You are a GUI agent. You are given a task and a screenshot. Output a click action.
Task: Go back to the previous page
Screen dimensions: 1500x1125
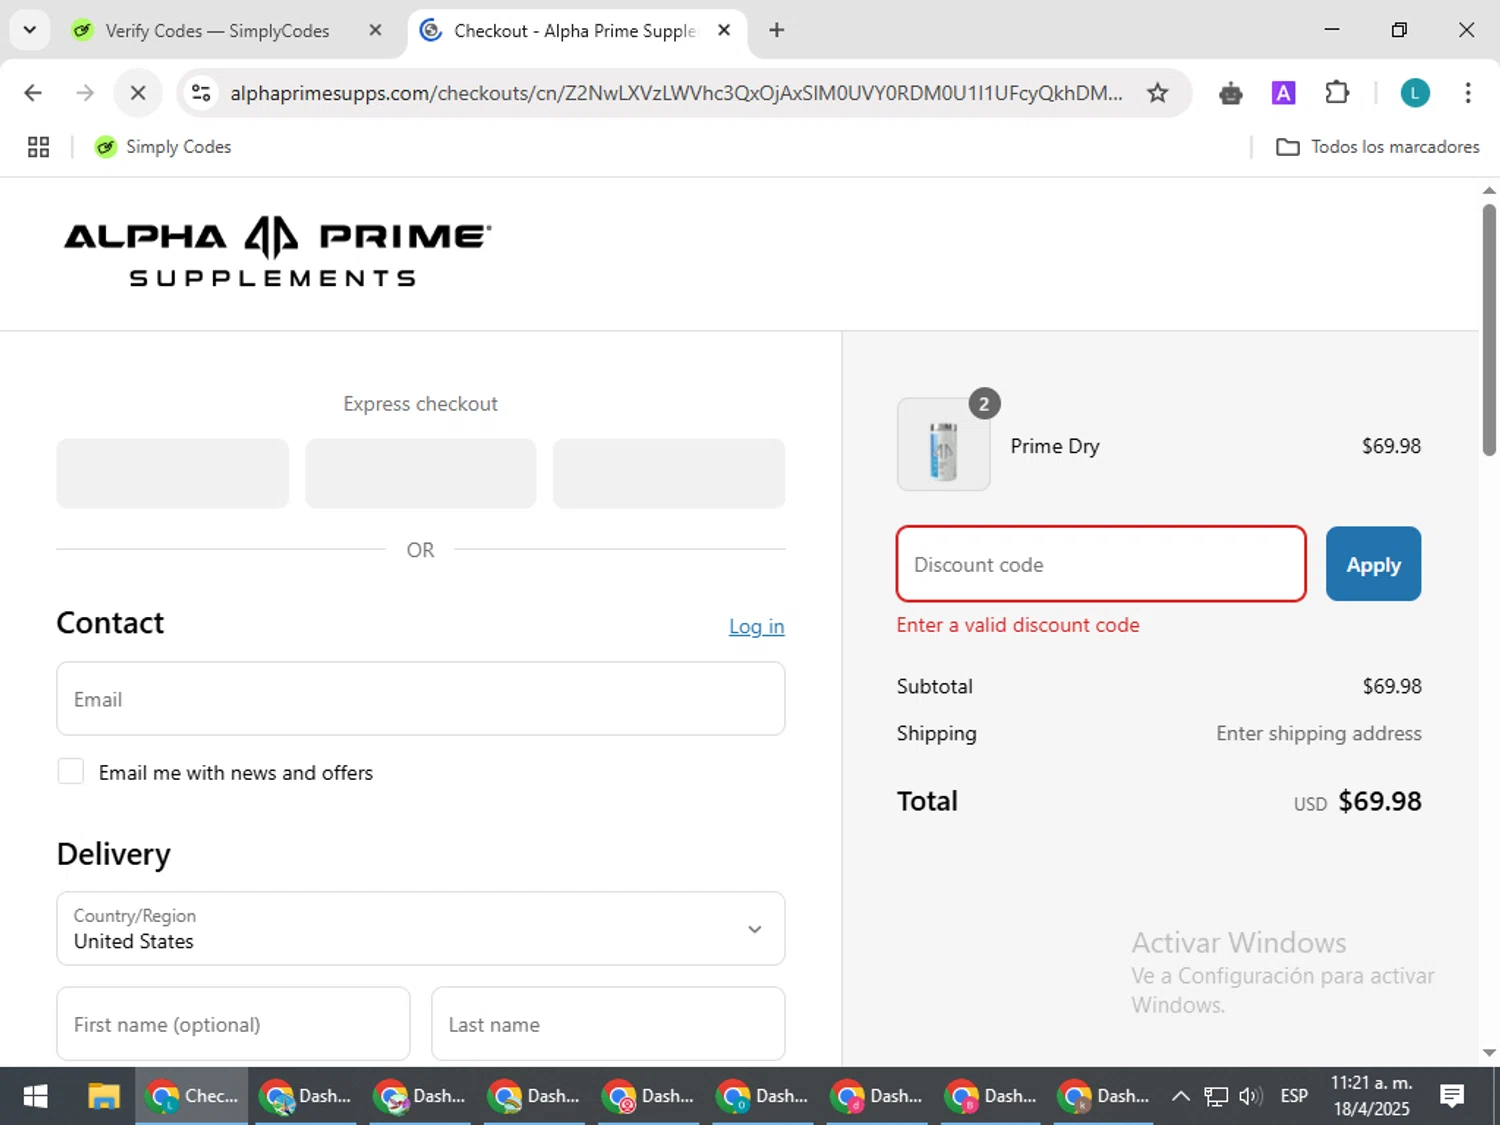click(33, 93)
